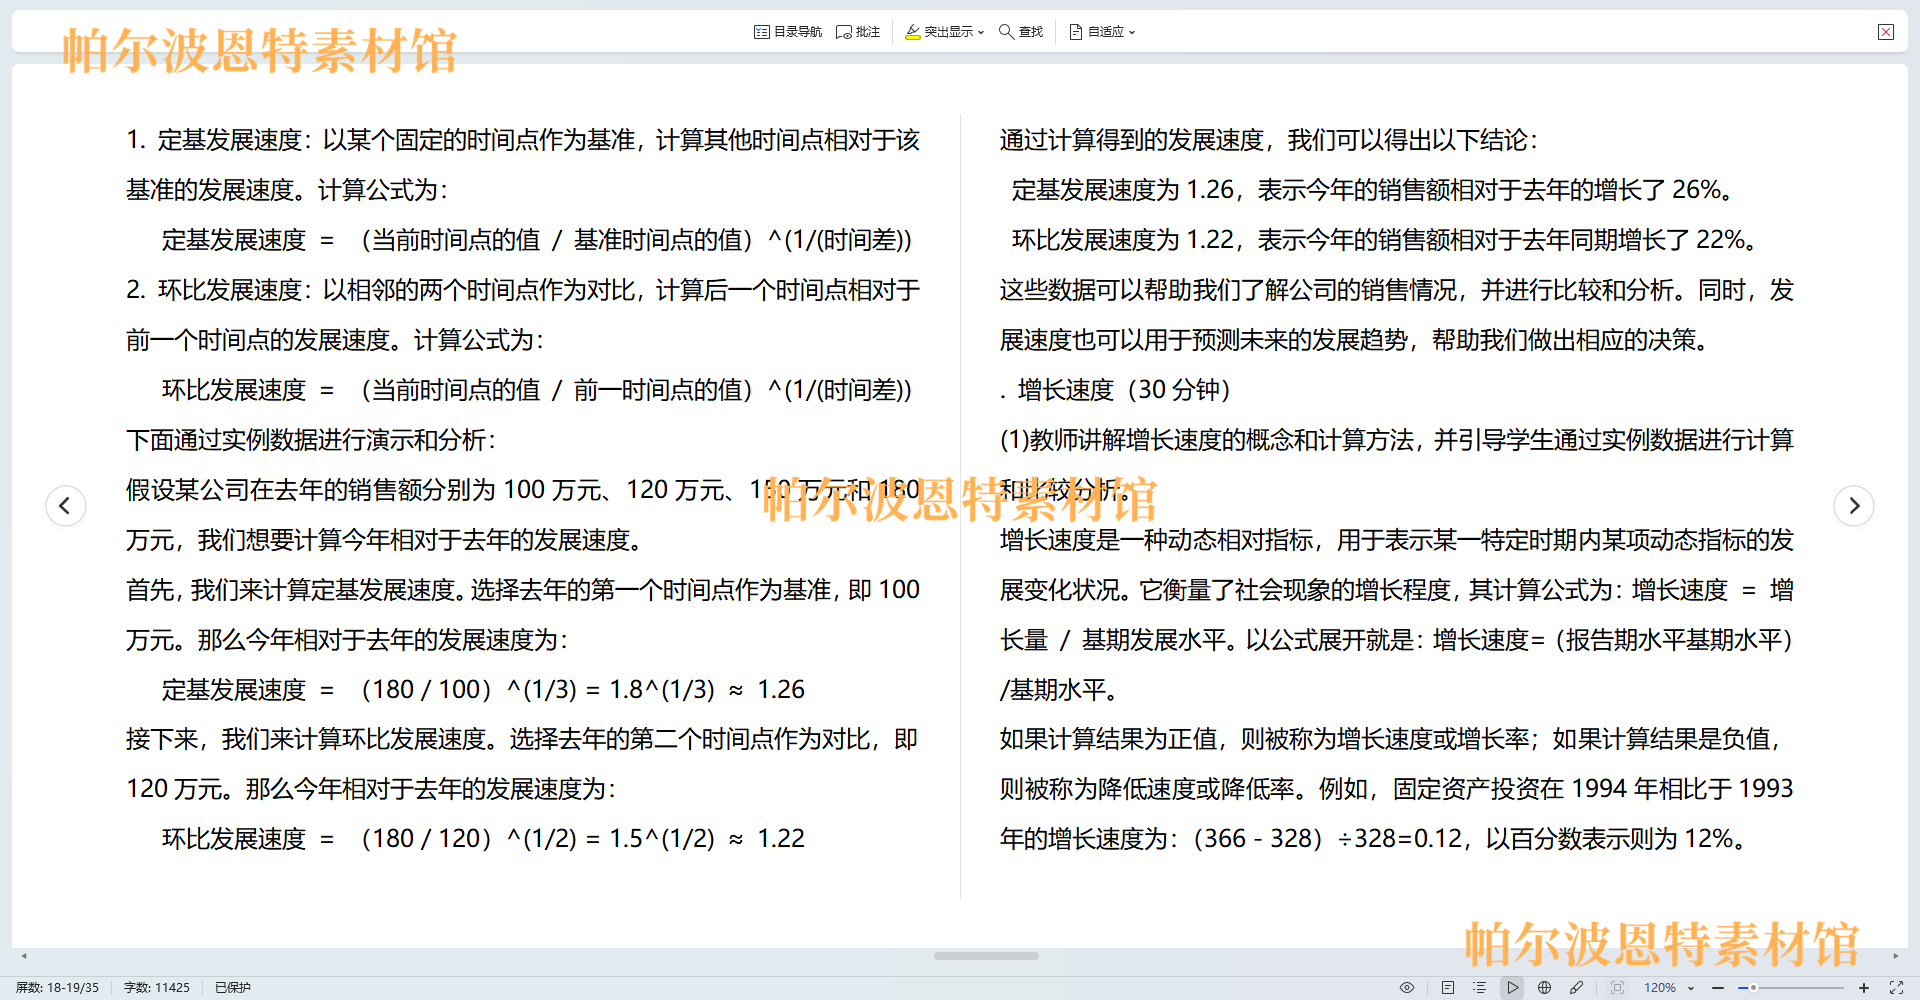The height and width of the screenshot is (1000, 1920).
Task: Go to next page with right arrow
Action: pyautogui.click(x=1854, y=505)
